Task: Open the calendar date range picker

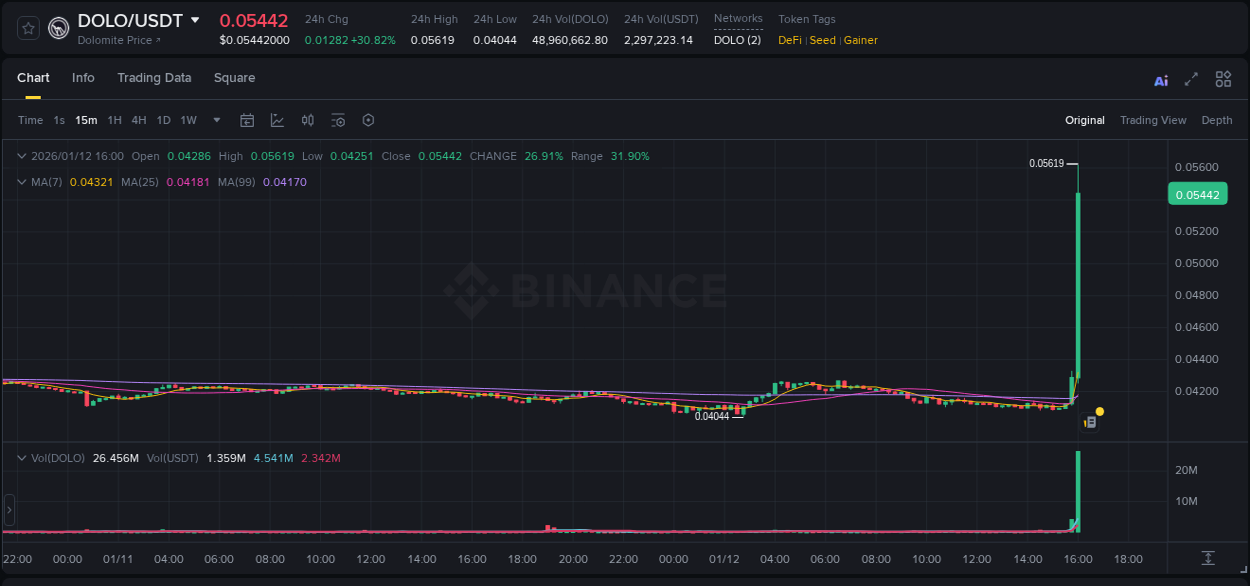Action: [x=247, y=120]
